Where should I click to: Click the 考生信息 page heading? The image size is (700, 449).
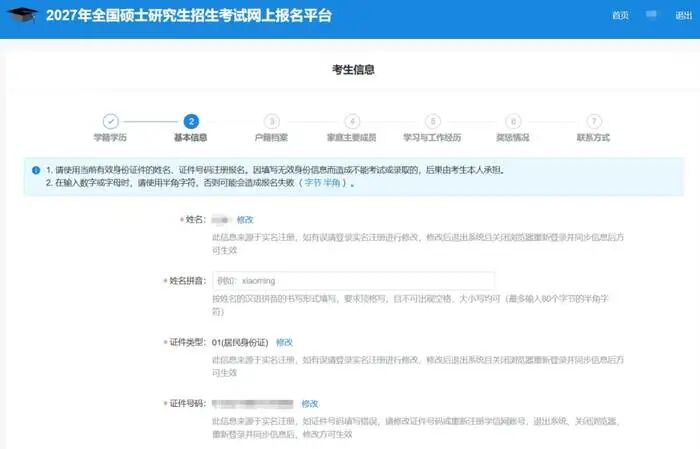pyautogui.click(x=353, y=70)
